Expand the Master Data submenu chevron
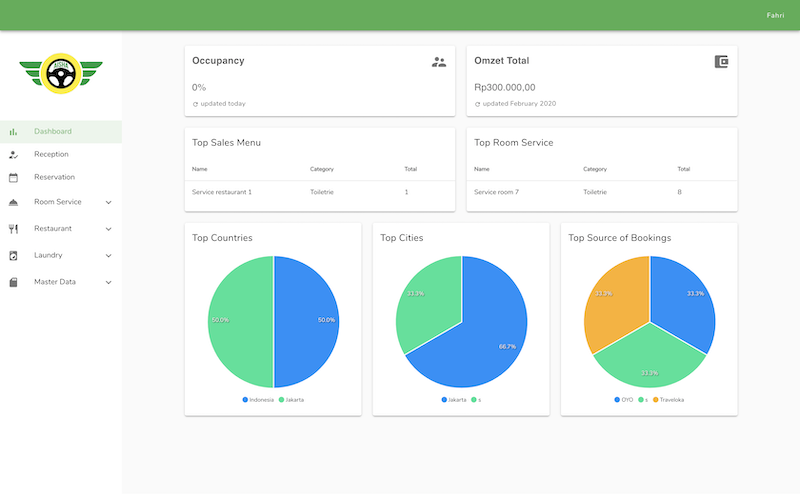800x500 pixels. tap(108, 282)
